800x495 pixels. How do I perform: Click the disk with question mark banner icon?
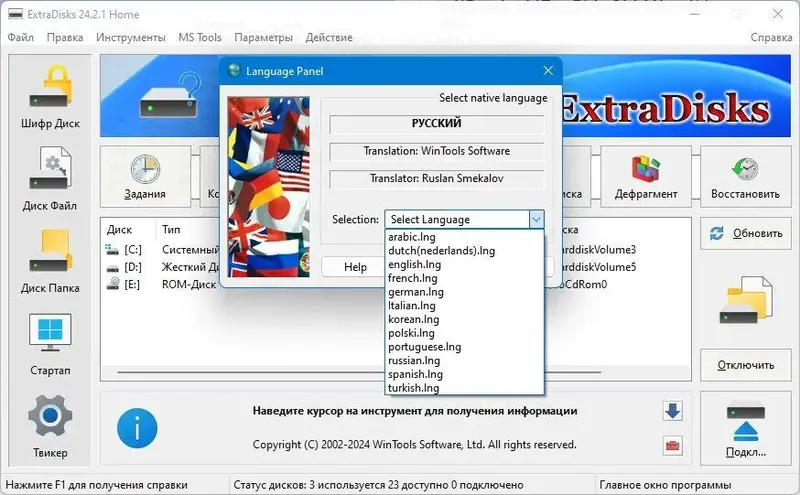[x=170, y=96]
